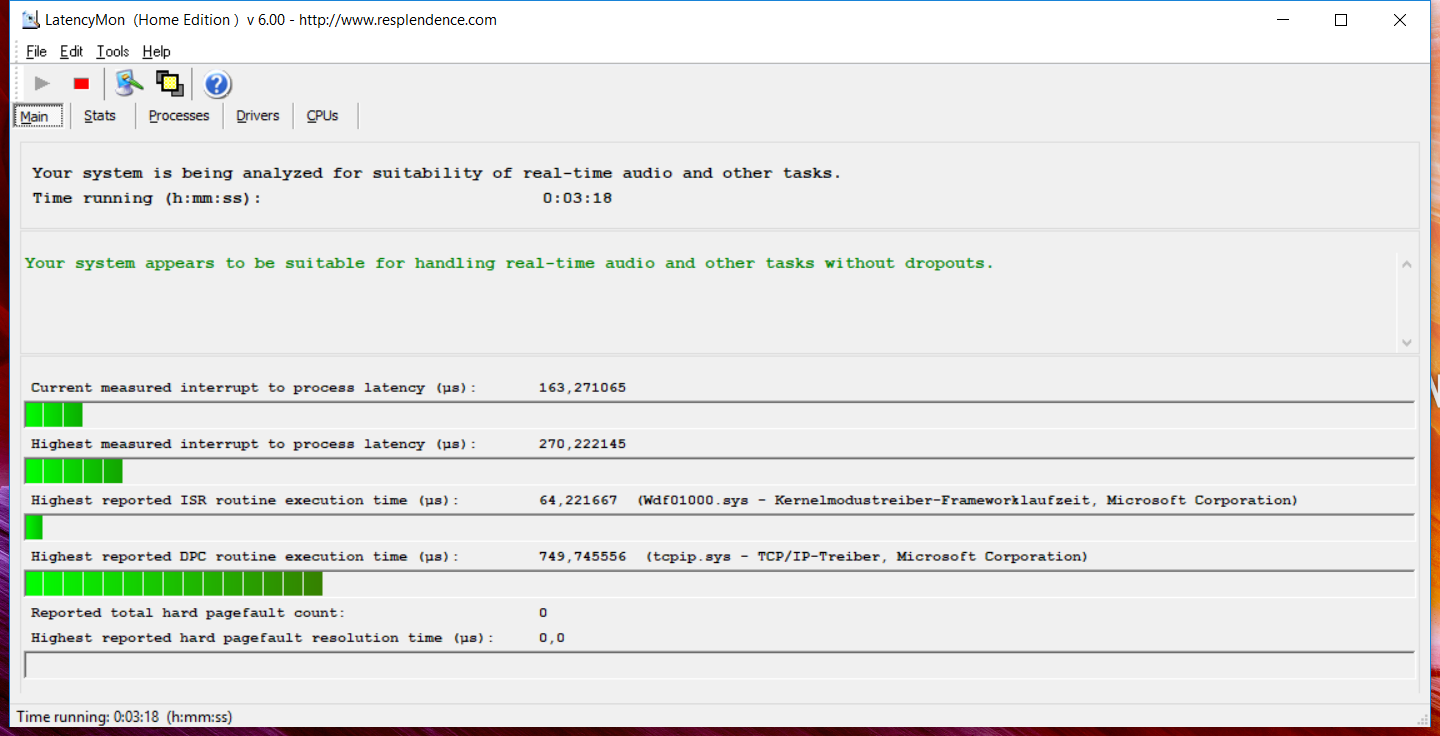The width and height of the screenshot is (1440, 736).
Task: Click the value 749,745556
Action: point(582,556)
